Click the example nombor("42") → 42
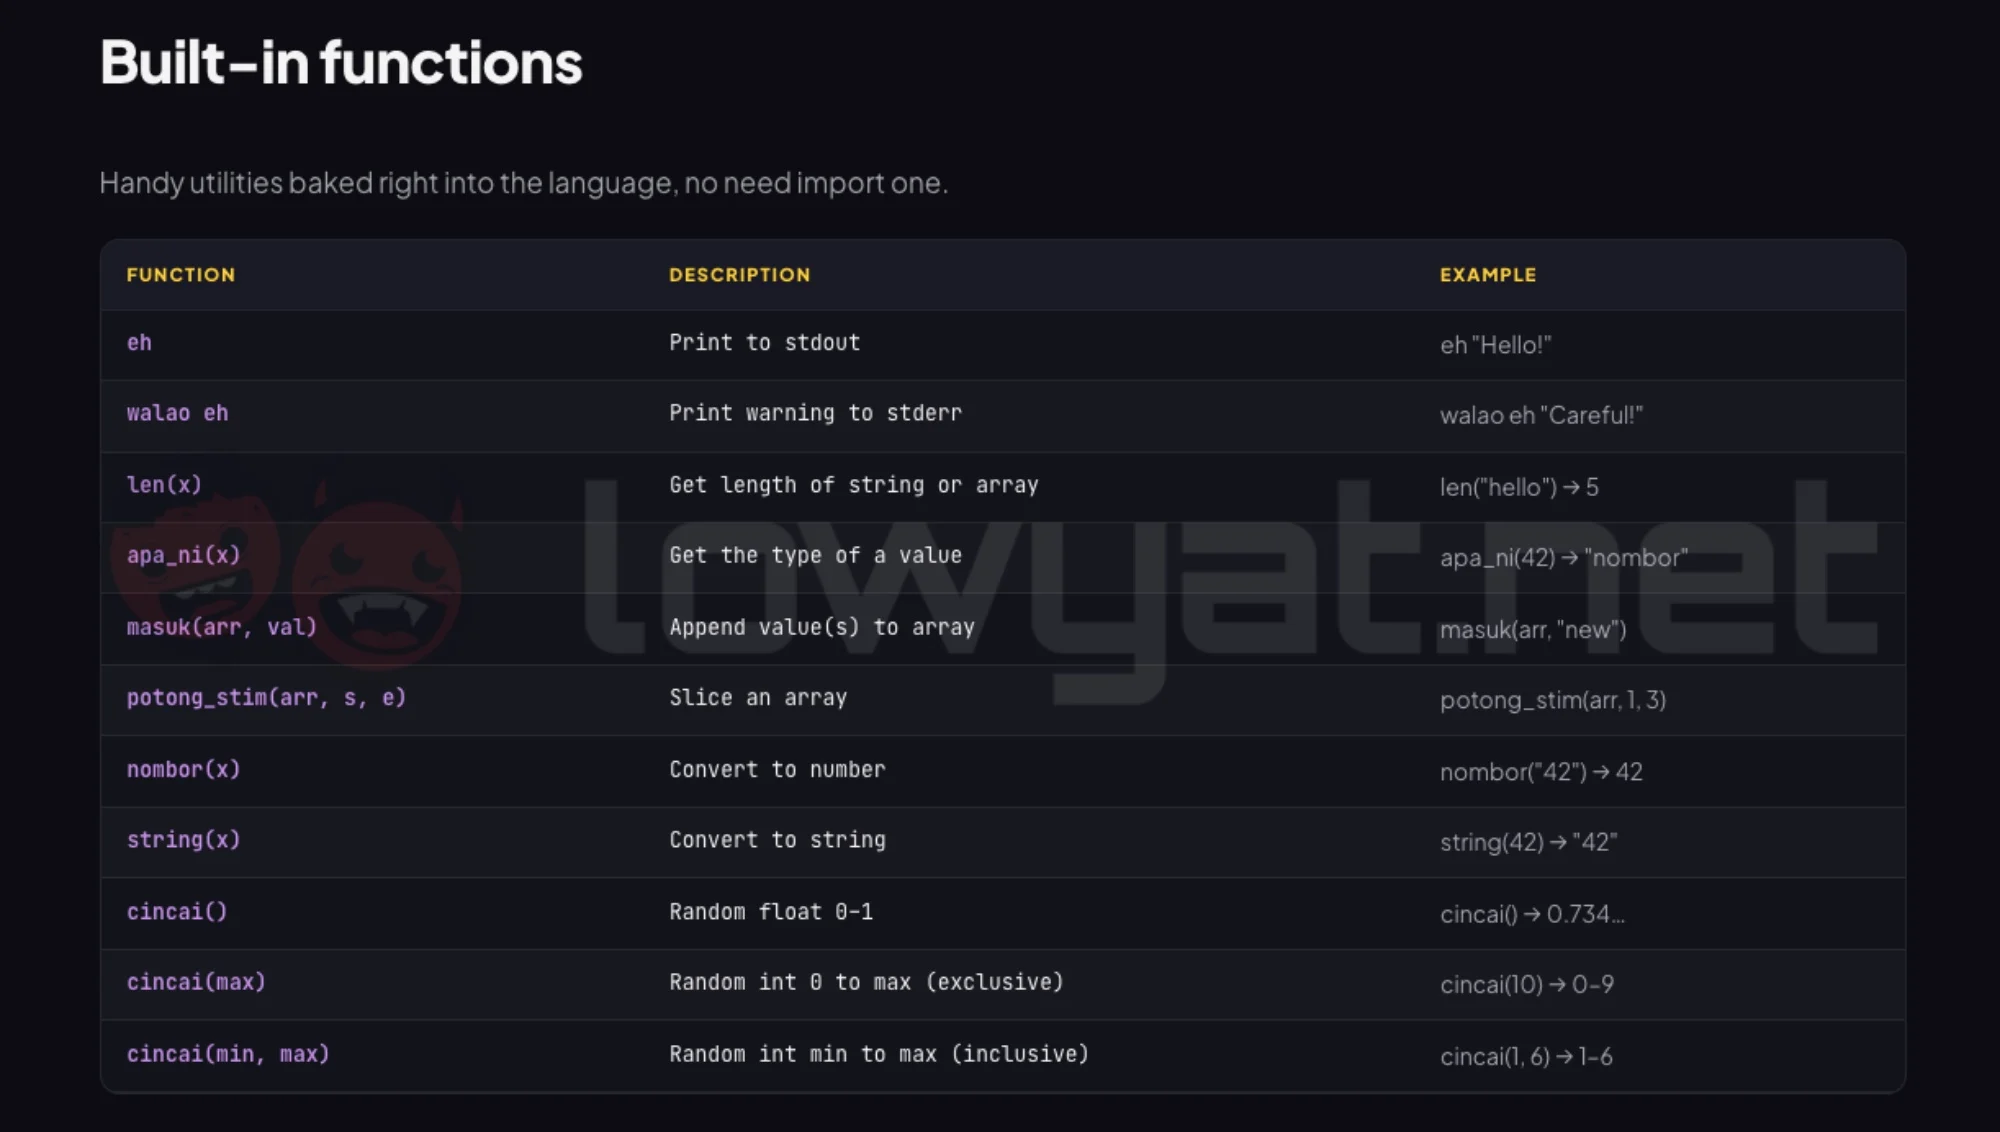Viewport: 2000px width, 1132px height. pos(1541,772)
